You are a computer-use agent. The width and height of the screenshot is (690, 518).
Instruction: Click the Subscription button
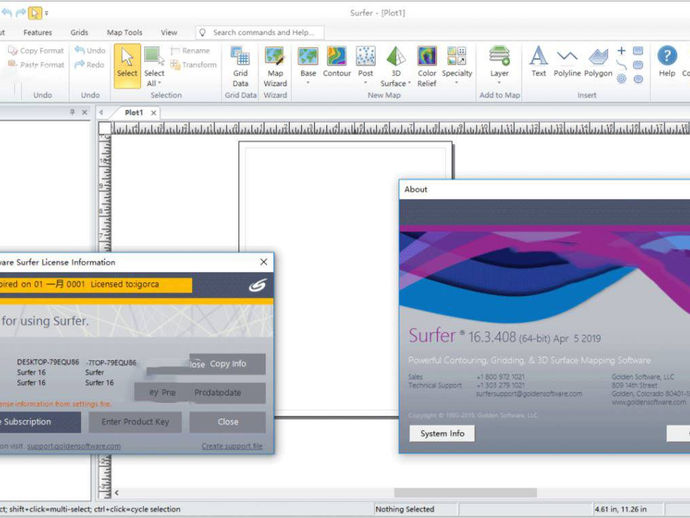pyautogui.click(x=40, y=422)
